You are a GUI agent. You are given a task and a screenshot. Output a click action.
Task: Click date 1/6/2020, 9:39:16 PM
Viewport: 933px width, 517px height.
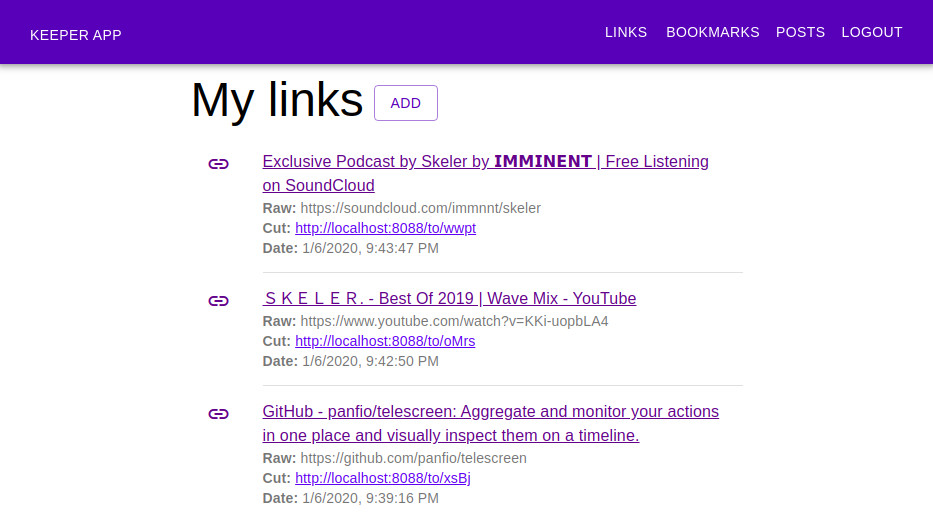coord(370,498)
